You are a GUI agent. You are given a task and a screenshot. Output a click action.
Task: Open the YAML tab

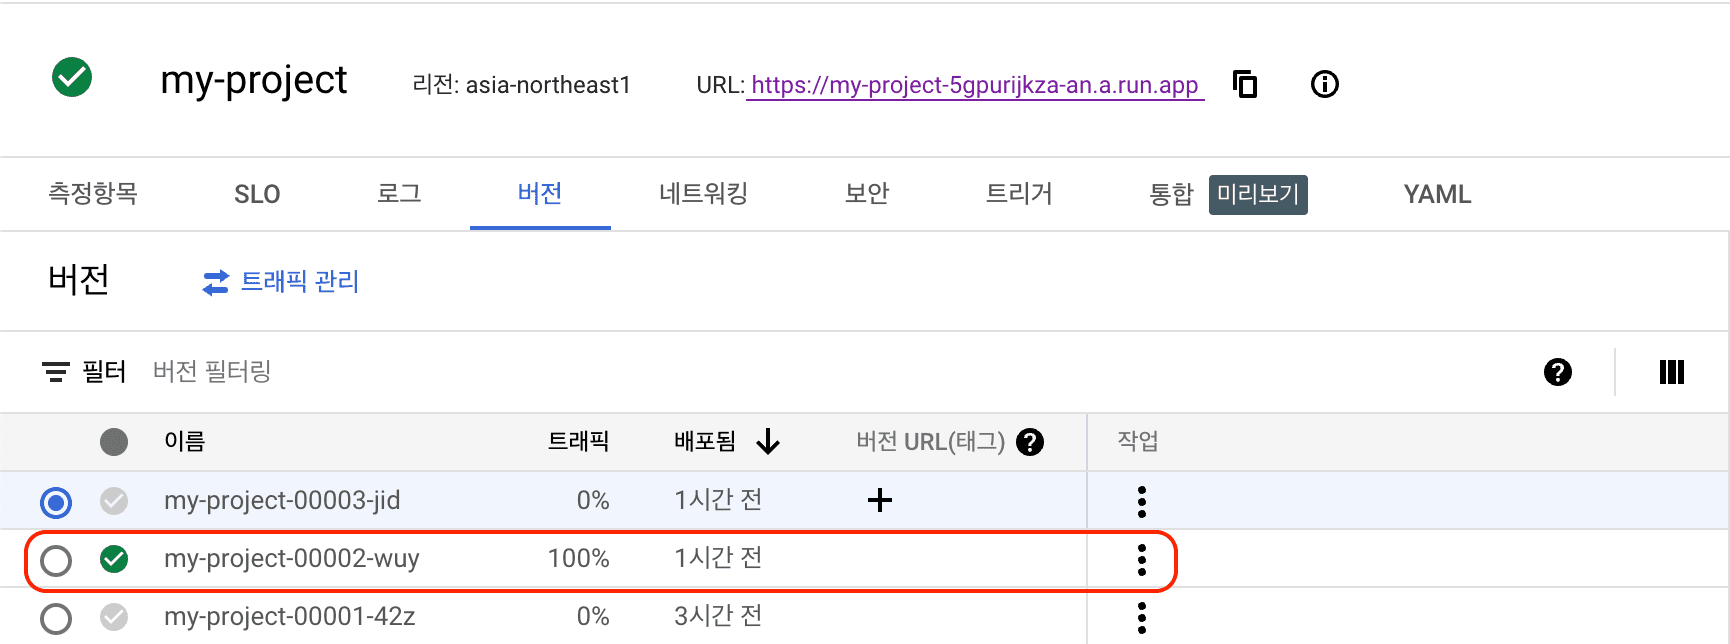[x=1437, y=194]
